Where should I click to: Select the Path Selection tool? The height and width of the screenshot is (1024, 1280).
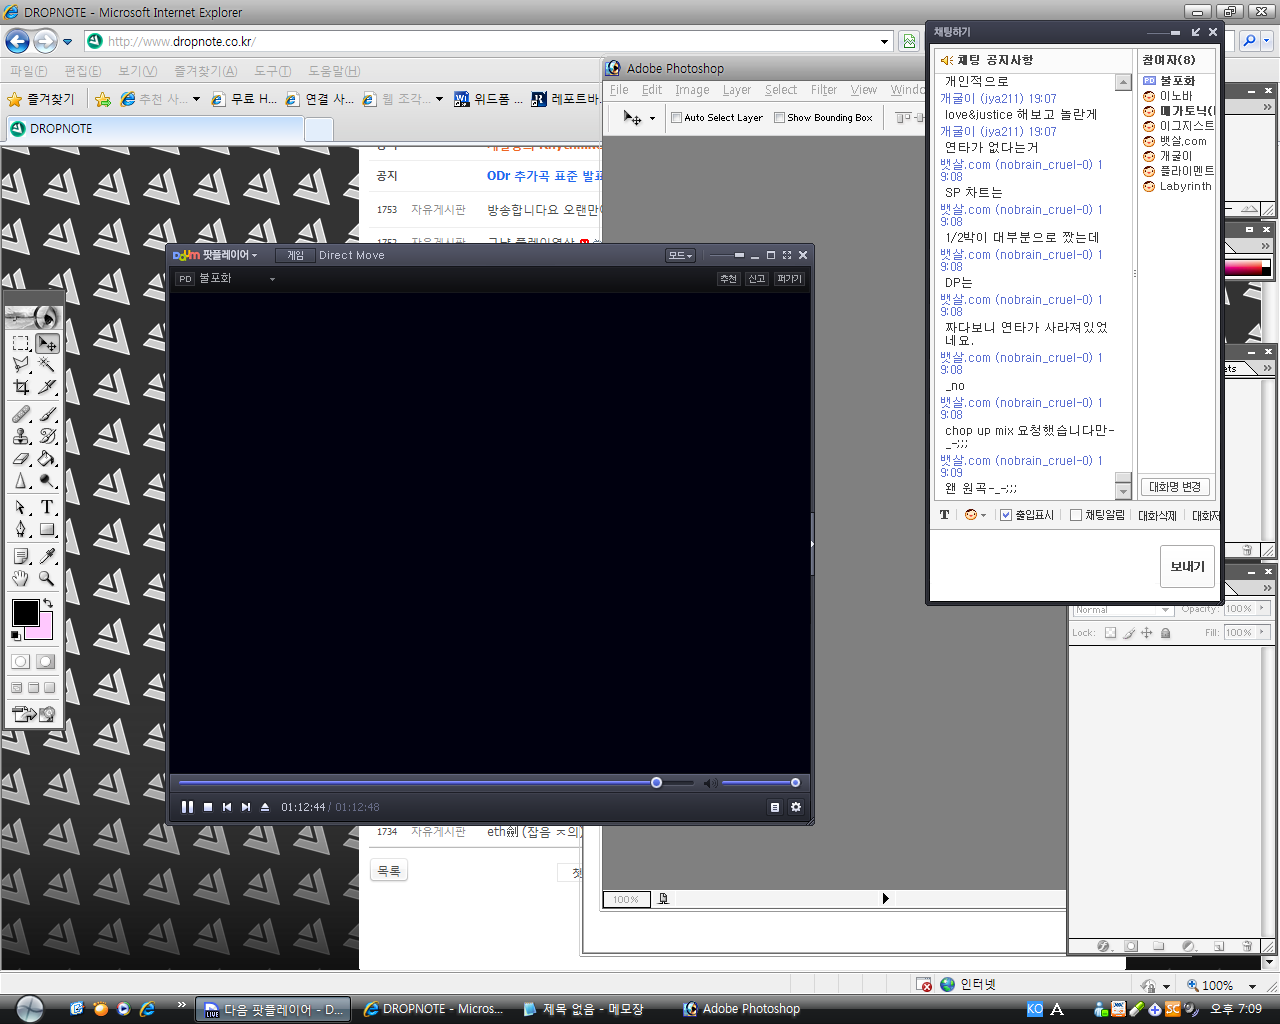point(21,507)
